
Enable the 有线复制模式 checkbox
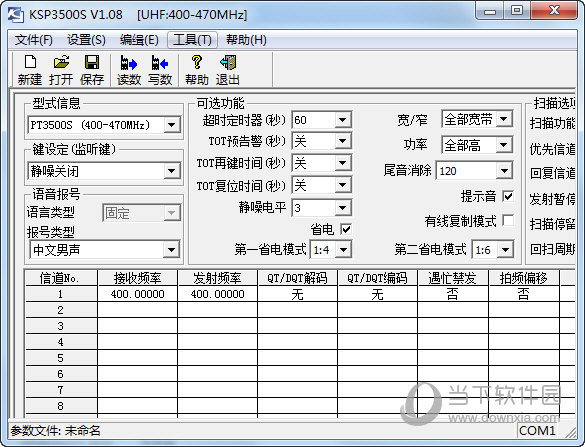[x=508, y=220]
